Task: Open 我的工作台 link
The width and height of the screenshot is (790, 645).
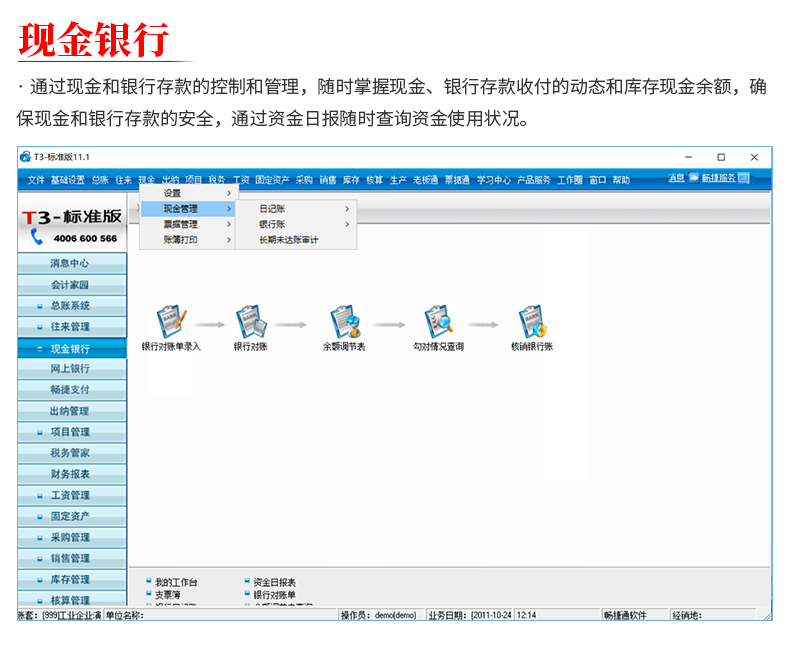Action: pyautogui.click(x=176, y=582)
